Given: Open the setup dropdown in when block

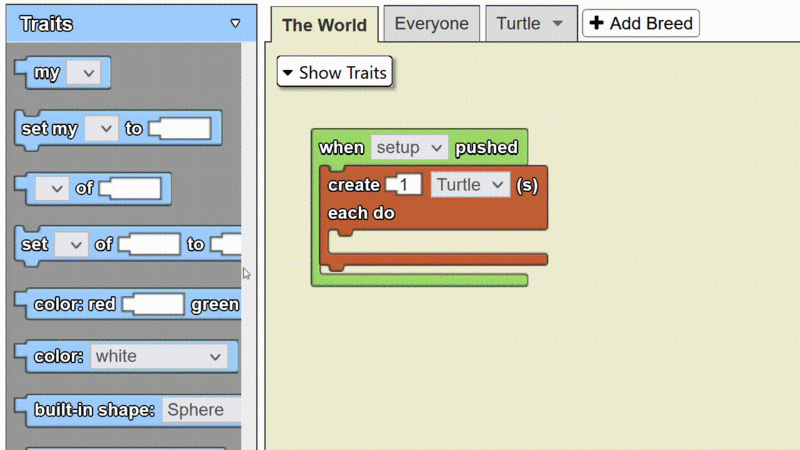Looking at the screenshot, I should [409, 147].
